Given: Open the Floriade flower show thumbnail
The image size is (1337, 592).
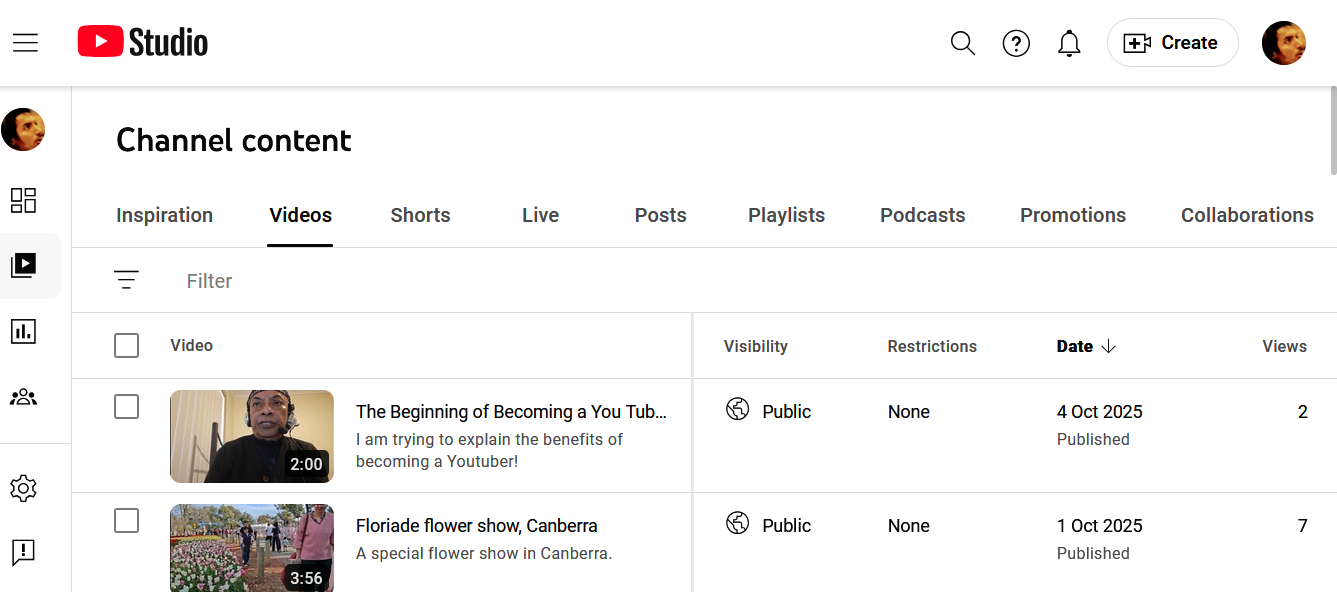Looking at the screenshot, I should click(x=252, y=548).
